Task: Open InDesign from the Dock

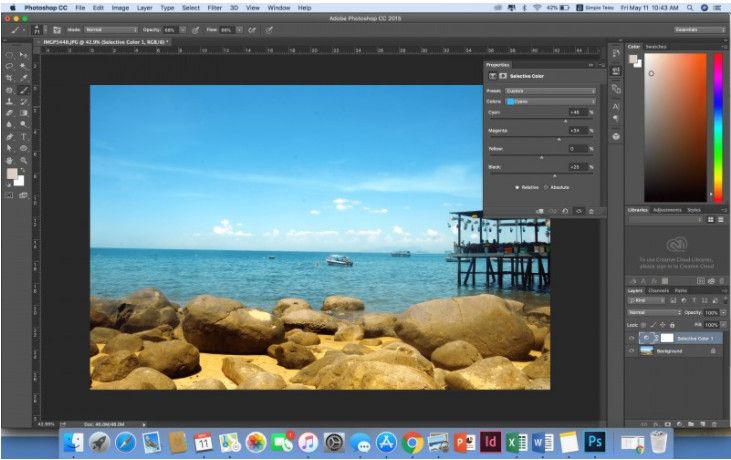Action: 490,442
